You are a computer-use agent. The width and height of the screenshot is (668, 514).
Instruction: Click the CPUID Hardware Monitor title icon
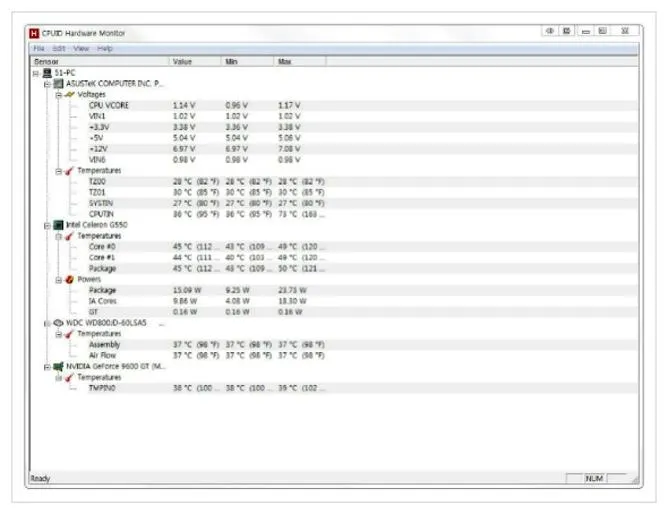tap(34, 33)
